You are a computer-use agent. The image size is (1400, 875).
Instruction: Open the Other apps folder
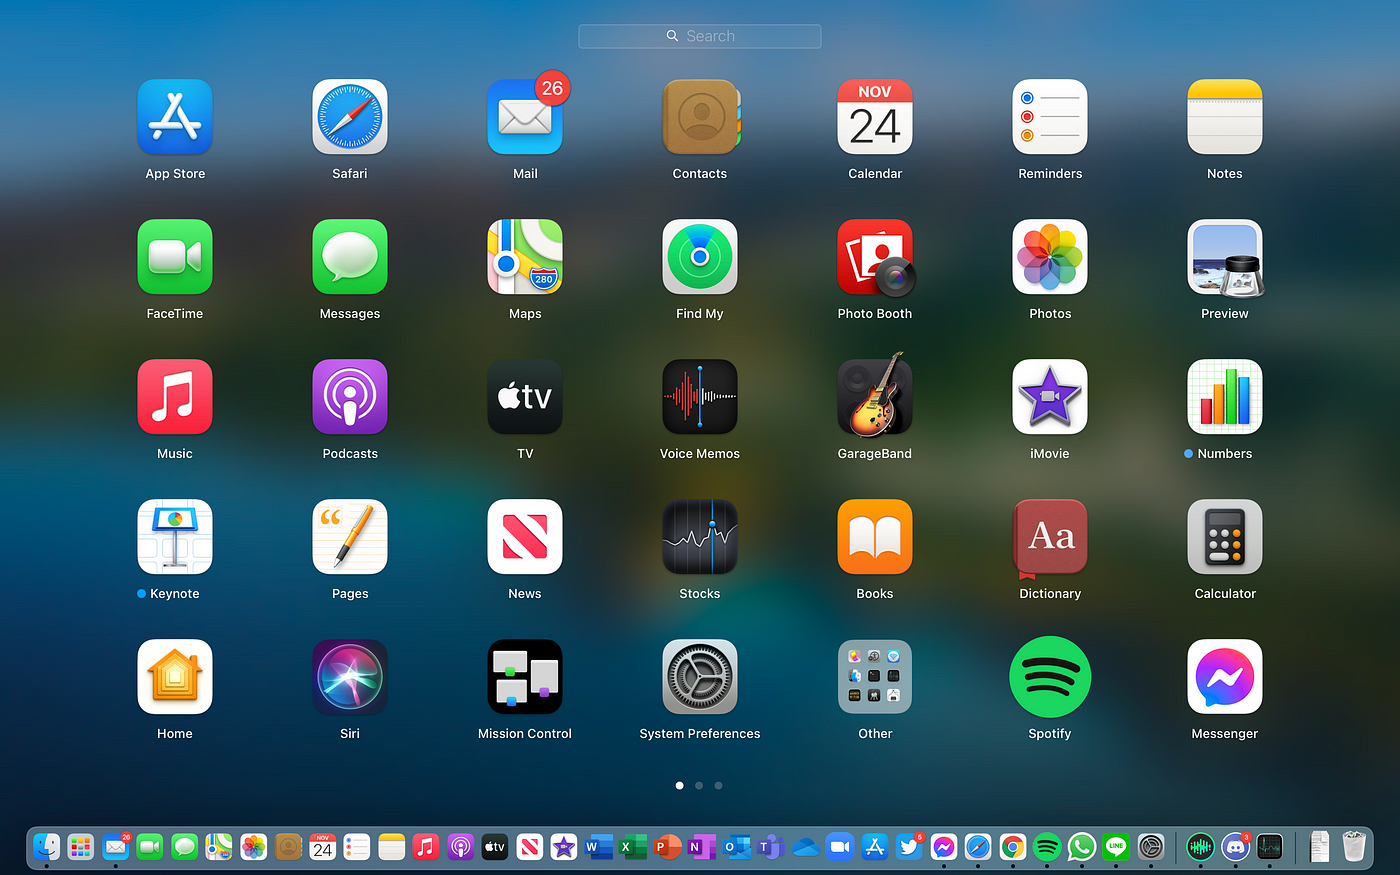(x=875, y=677)
